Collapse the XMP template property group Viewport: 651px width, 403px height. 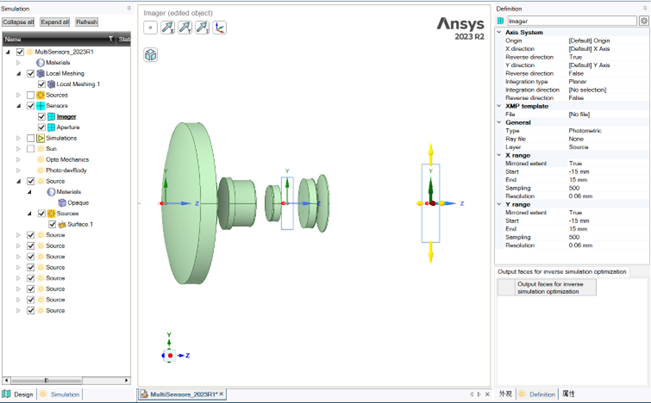[499, 106]
